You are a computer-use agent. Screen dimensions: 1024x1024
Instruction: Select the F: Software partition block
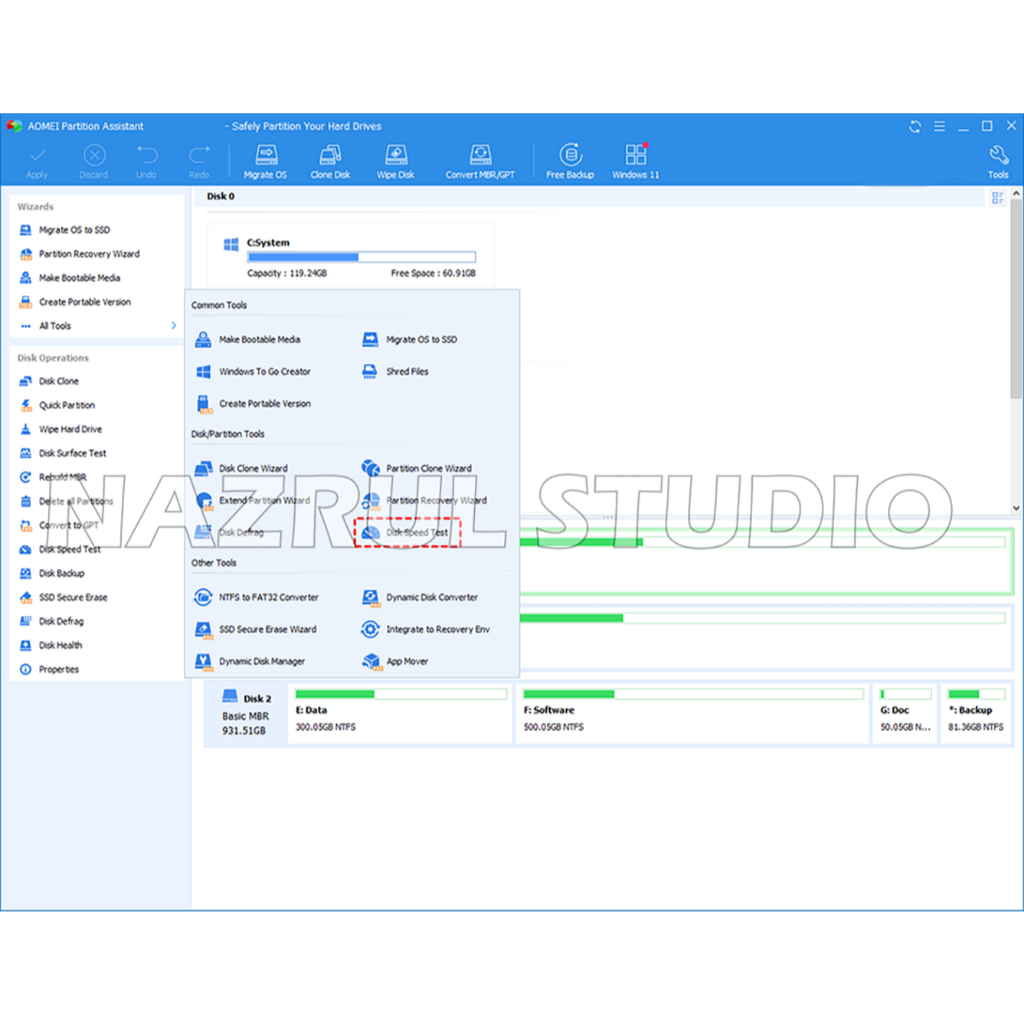(x=693, y=712)
